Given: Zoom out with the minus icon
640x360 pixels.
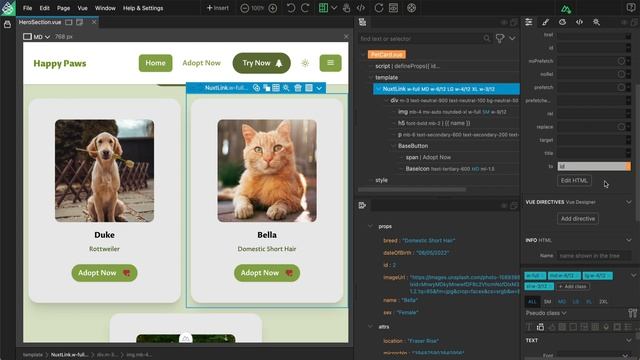Looking at the screenshot, I should pos(244,8).
